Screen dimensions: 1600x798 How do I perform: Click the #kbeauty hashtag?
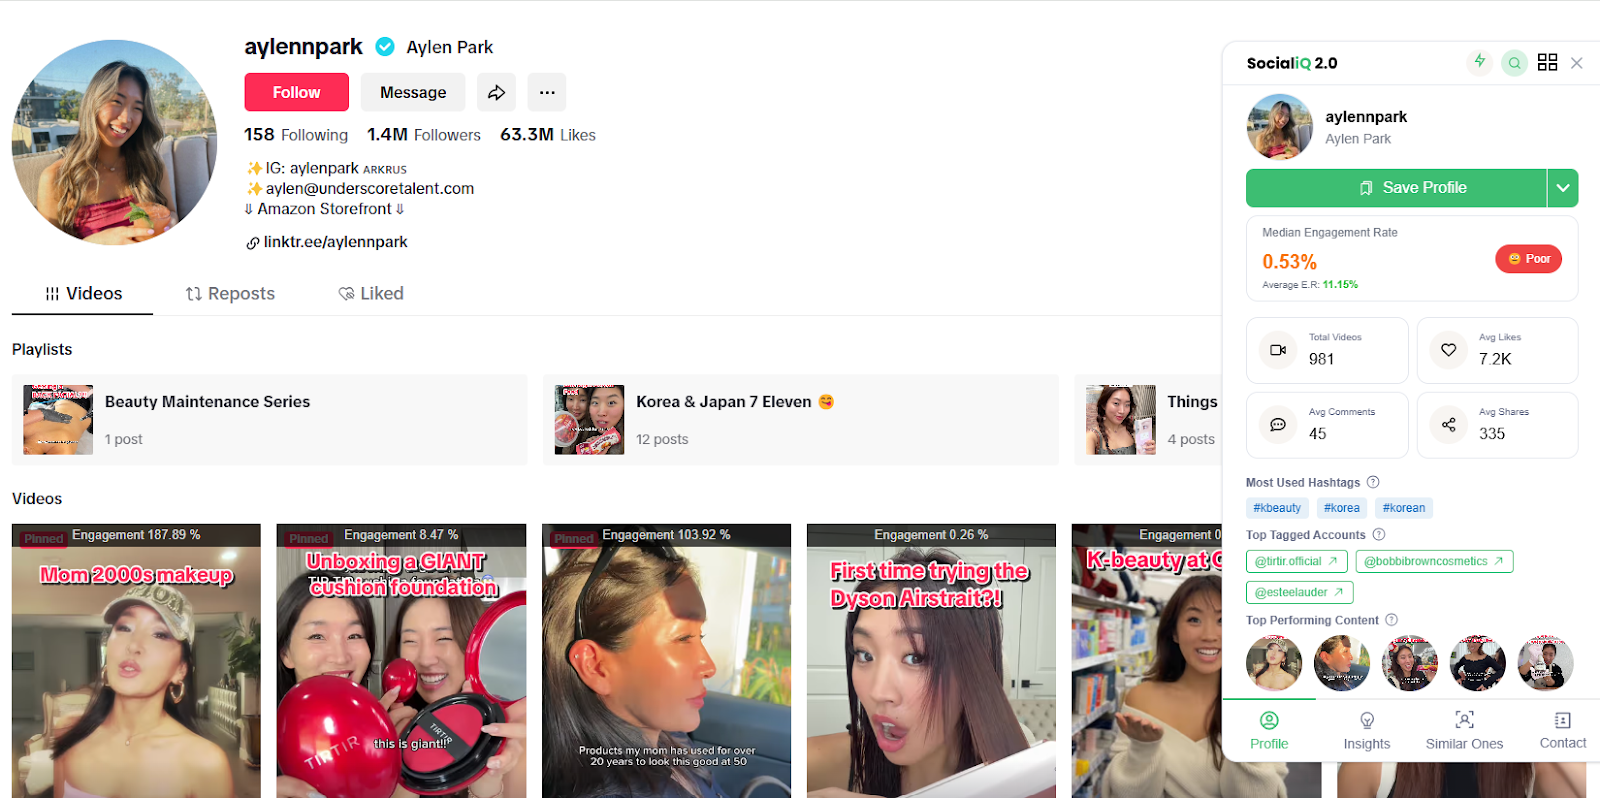coord(1277,508)
